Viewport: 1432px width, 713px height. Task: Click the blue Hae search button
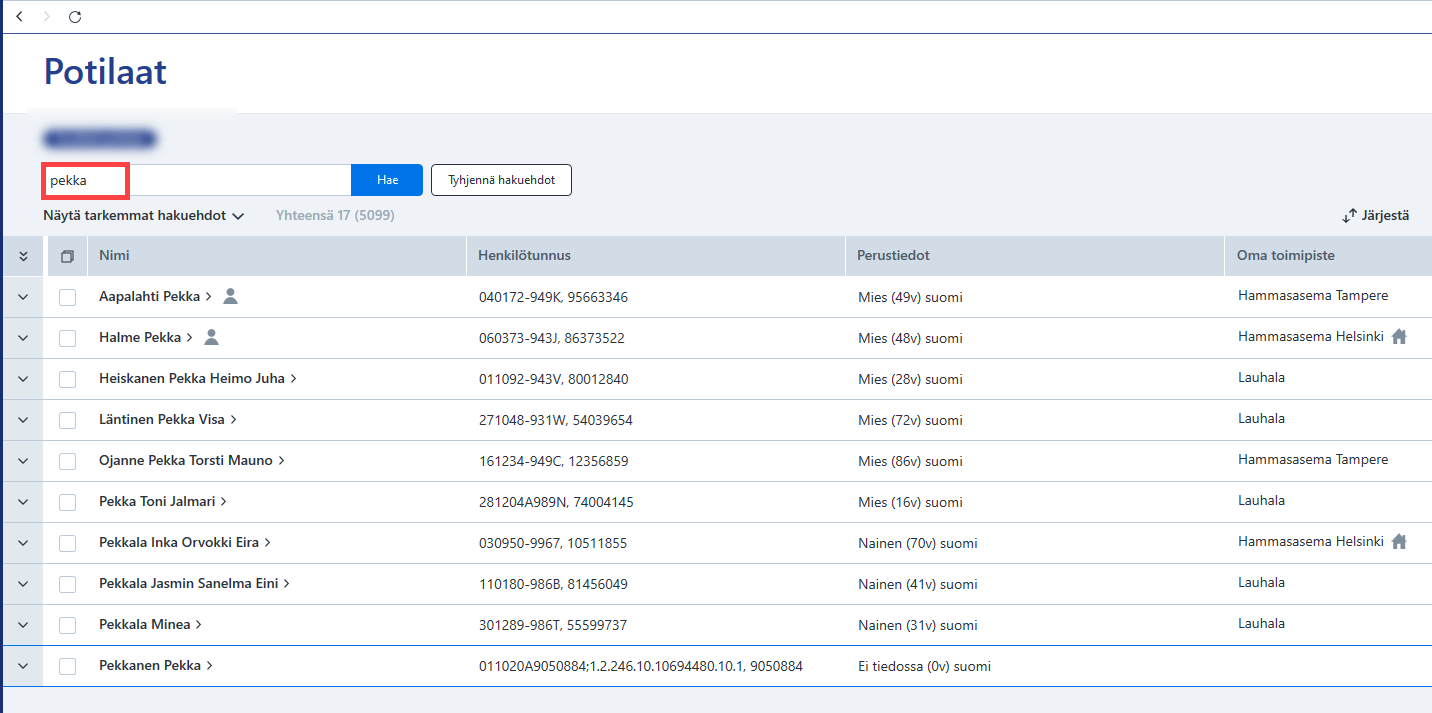[x=387, y=180]
